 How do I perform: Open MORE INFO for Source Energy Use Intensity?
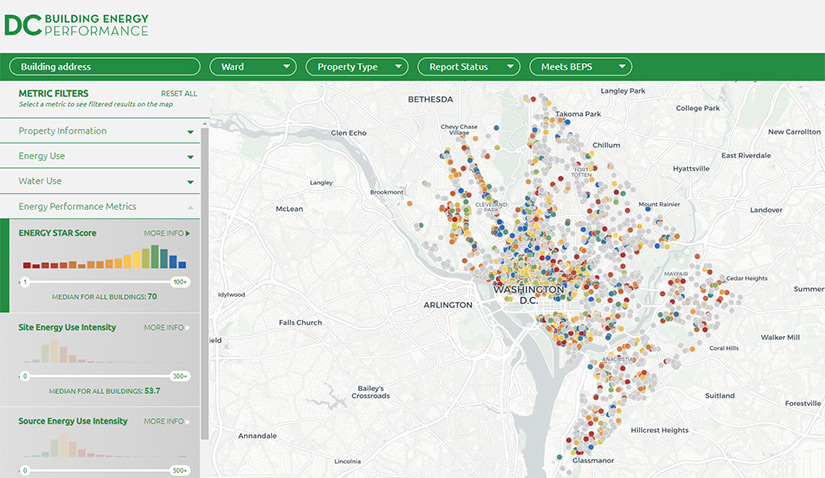[x=166, y=421]
